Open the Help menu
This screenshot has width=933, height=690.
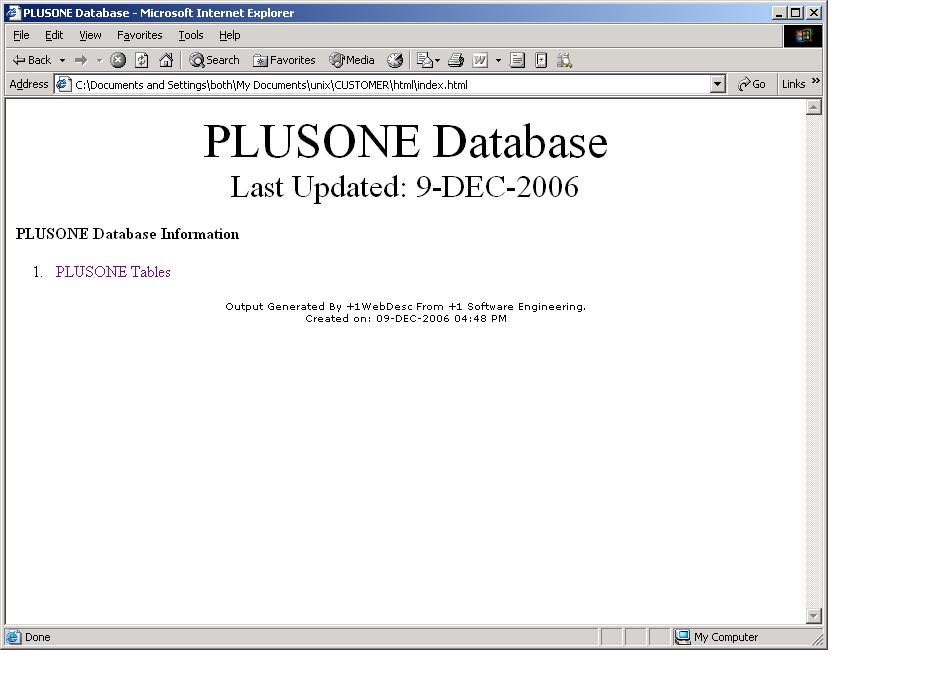pyautogui.click(x=230, y=35)
